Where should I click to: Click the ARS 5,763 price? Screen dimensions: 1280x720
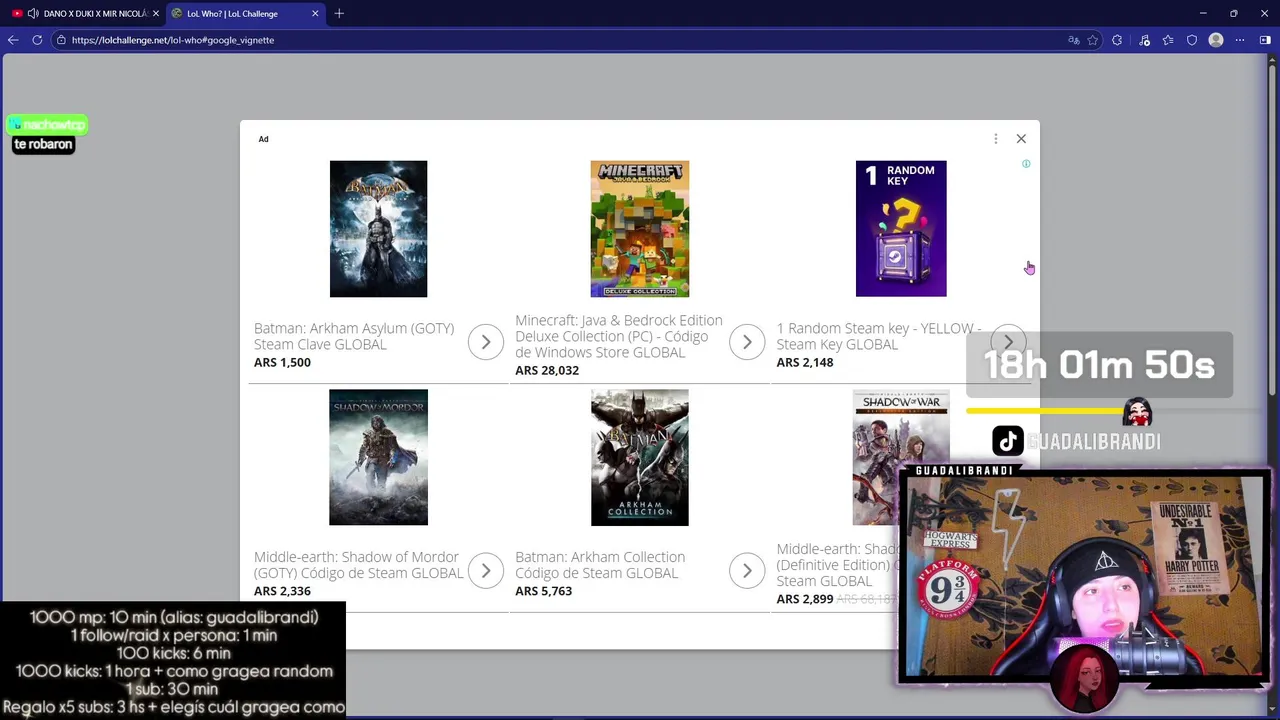pos(543,591)
